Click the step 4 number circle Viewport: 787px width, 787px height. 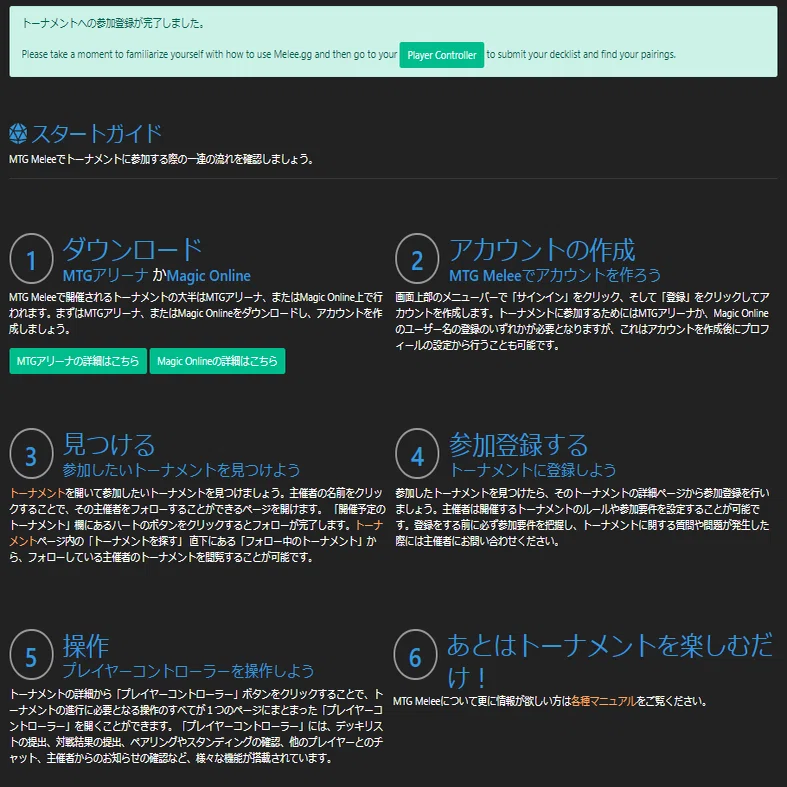pos(417,454)
